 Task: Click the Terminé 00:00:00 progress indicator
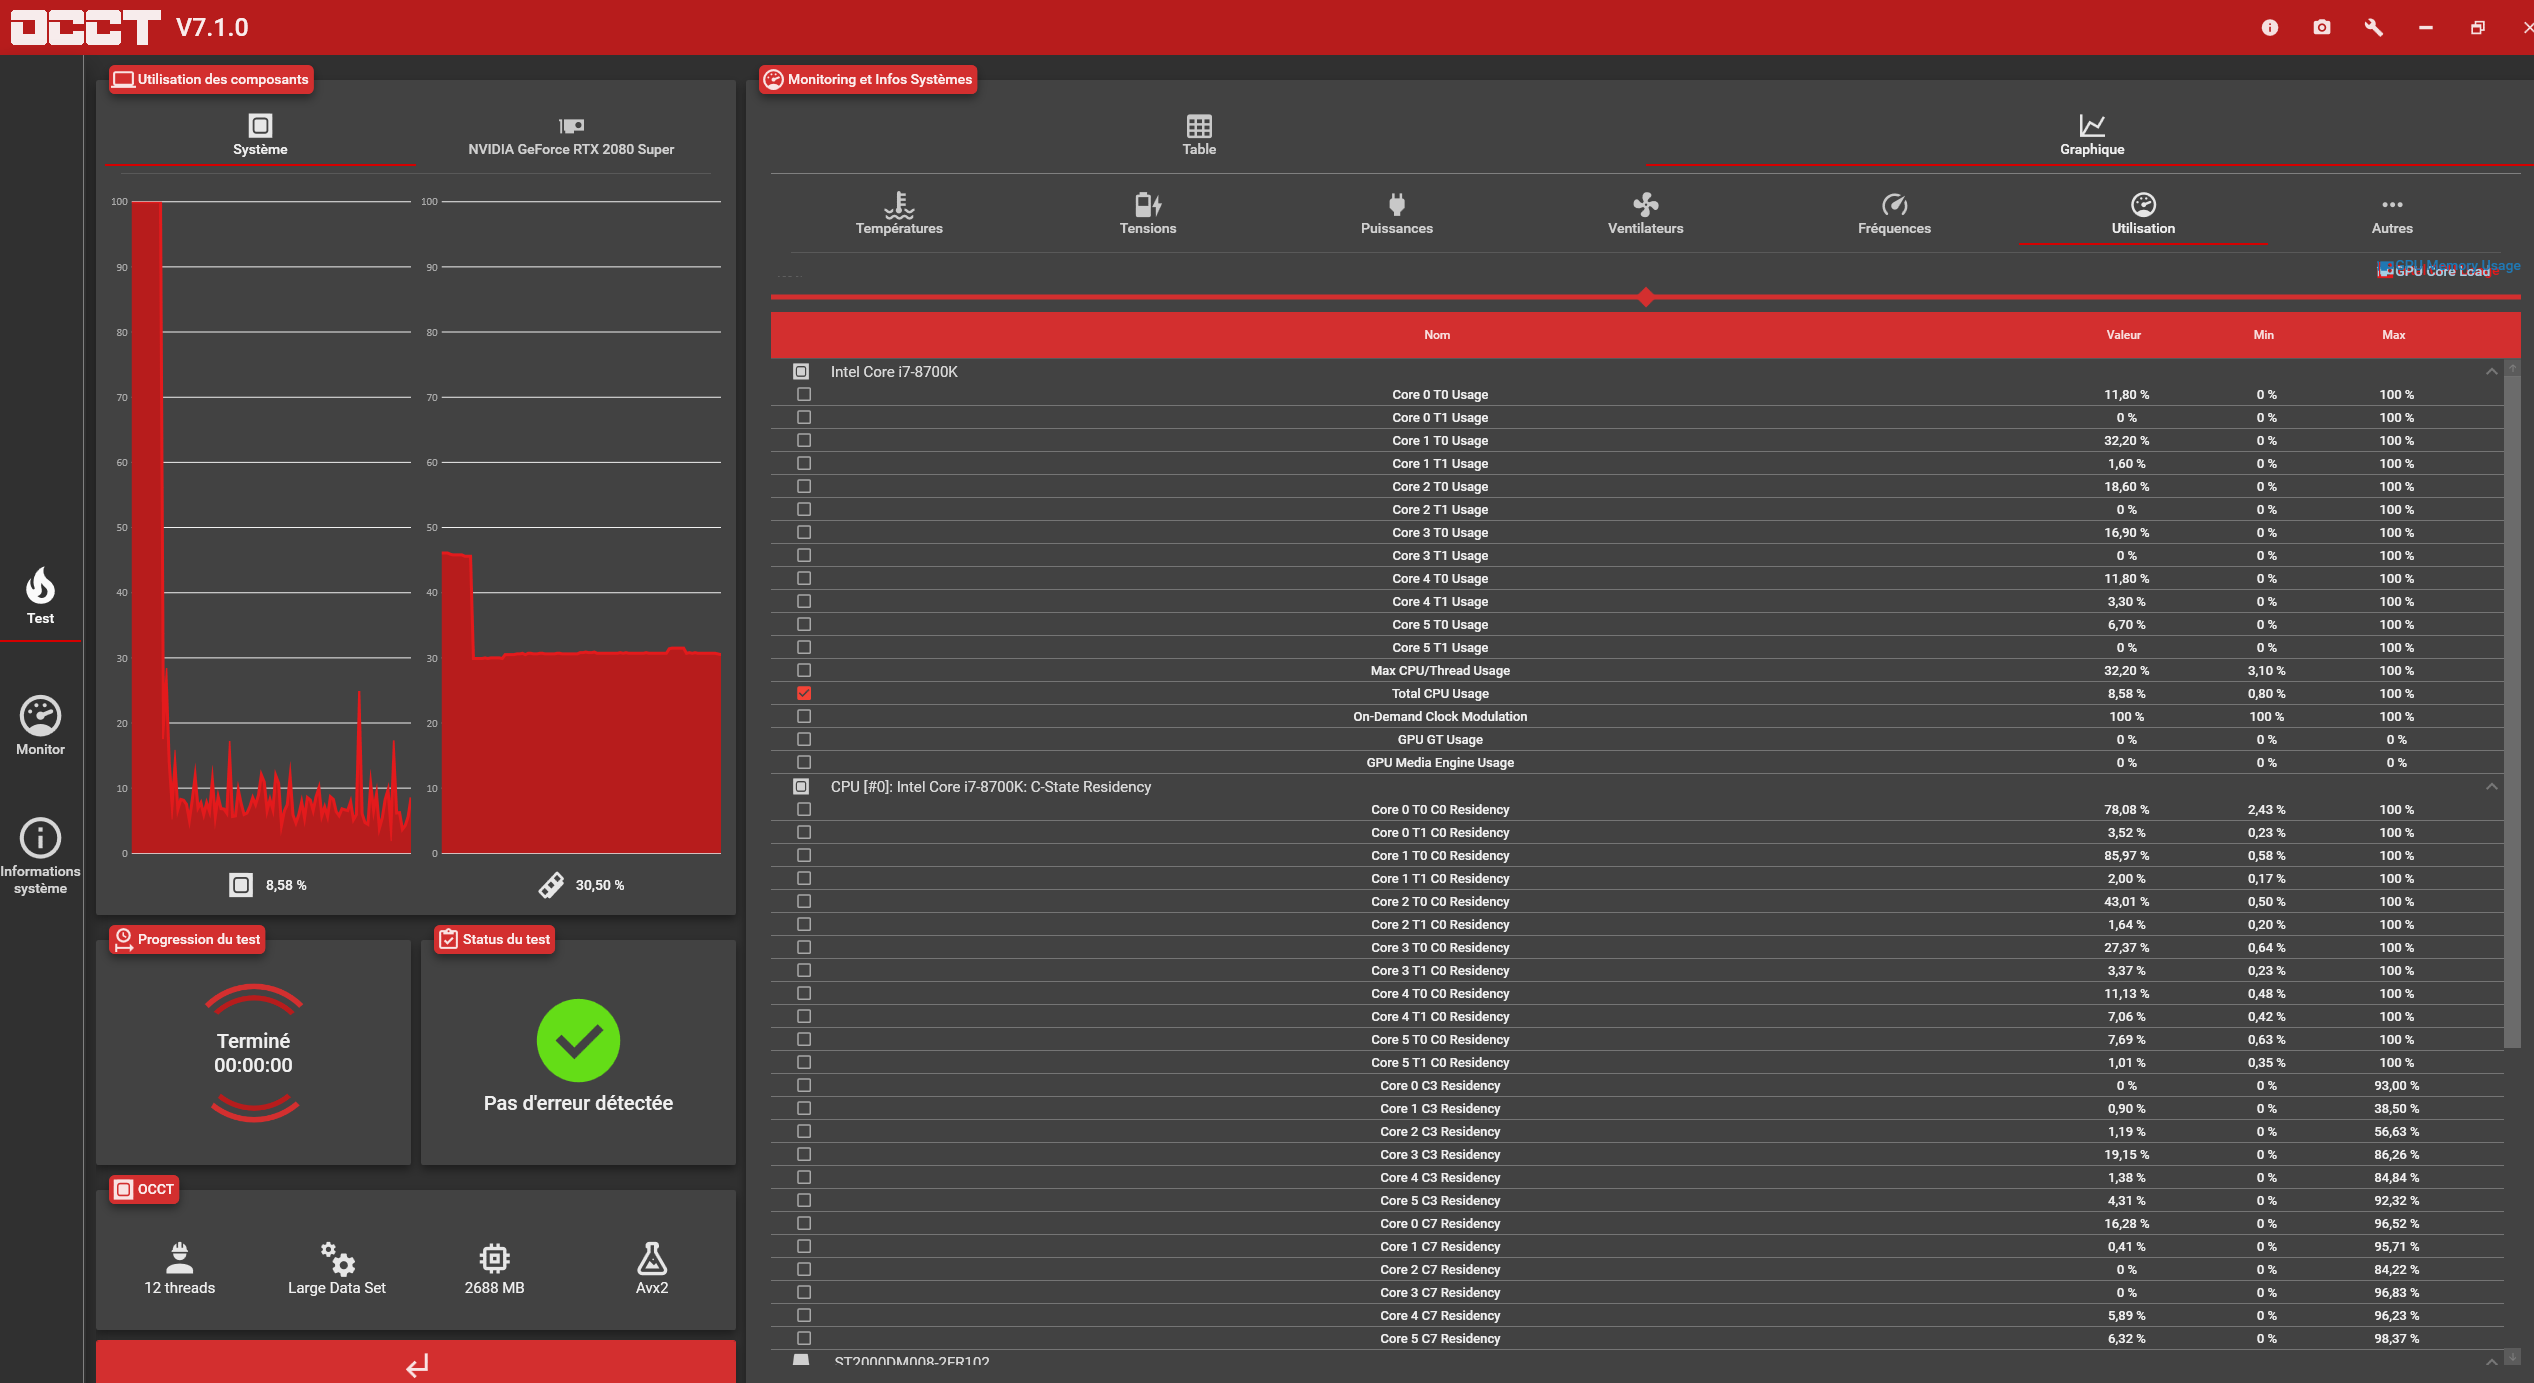[x=254, y=1053]
